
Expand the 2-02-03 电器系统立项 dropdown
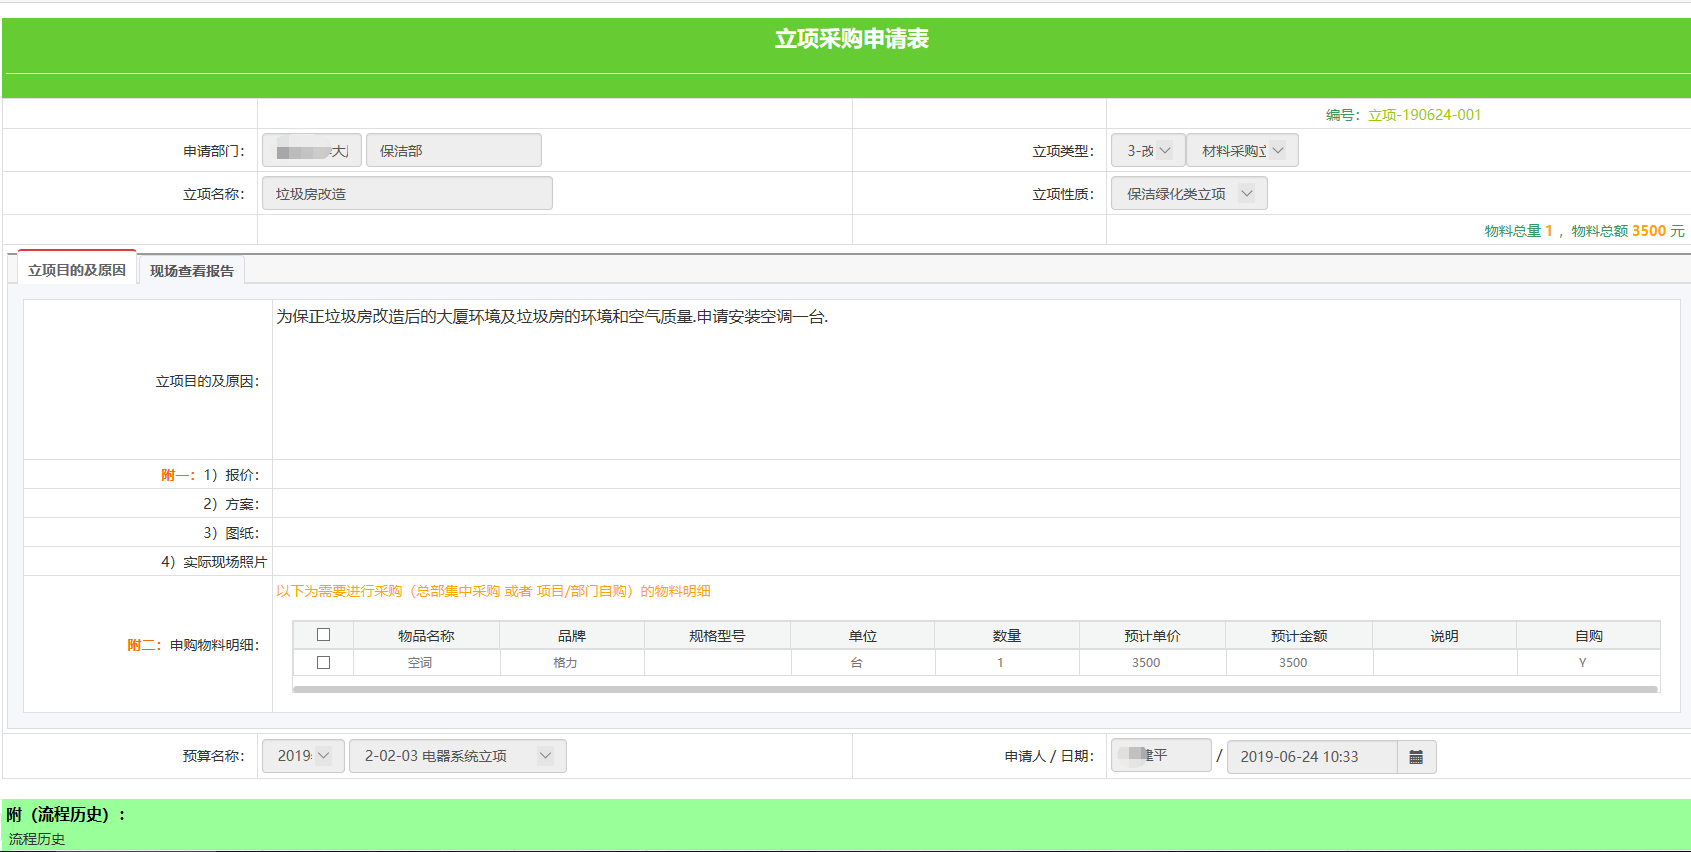click(457, 756)
